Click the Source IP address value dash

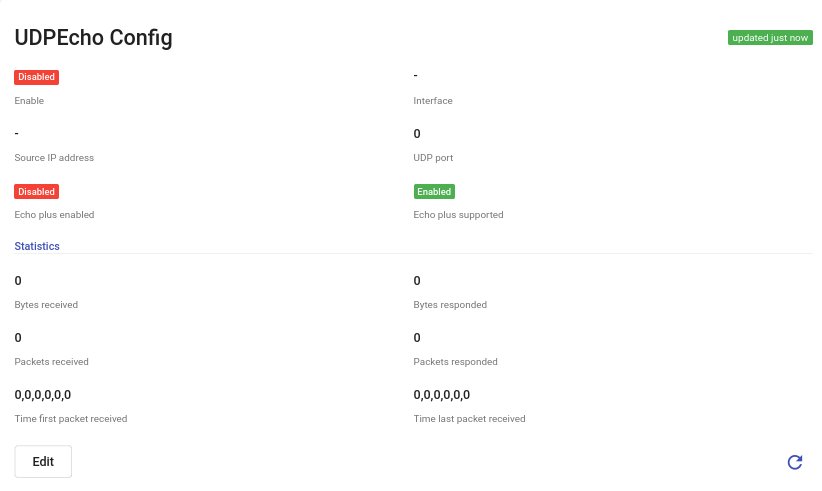pyautogui.click(x=18, y=134)
